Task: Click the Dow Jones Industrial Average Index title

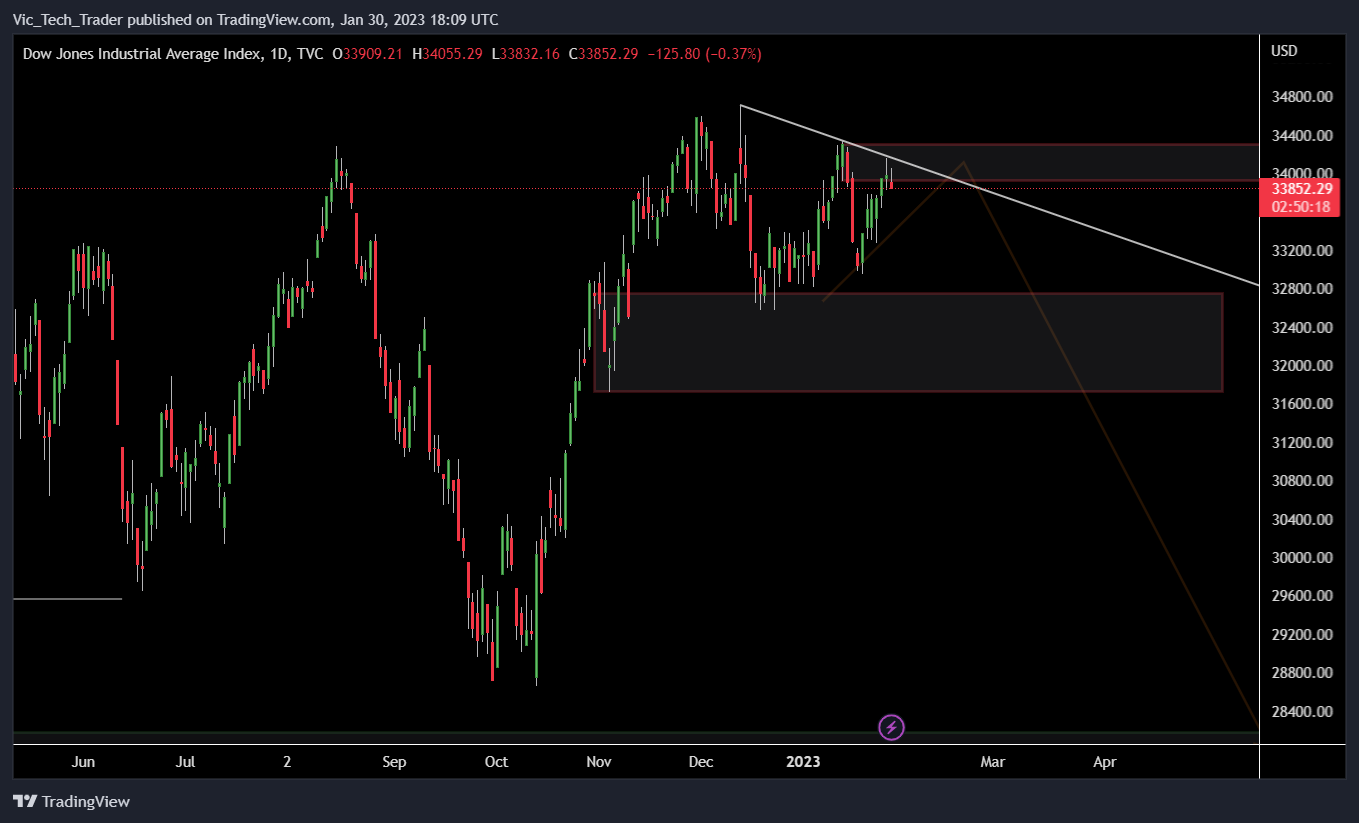Action: (143, 54)
